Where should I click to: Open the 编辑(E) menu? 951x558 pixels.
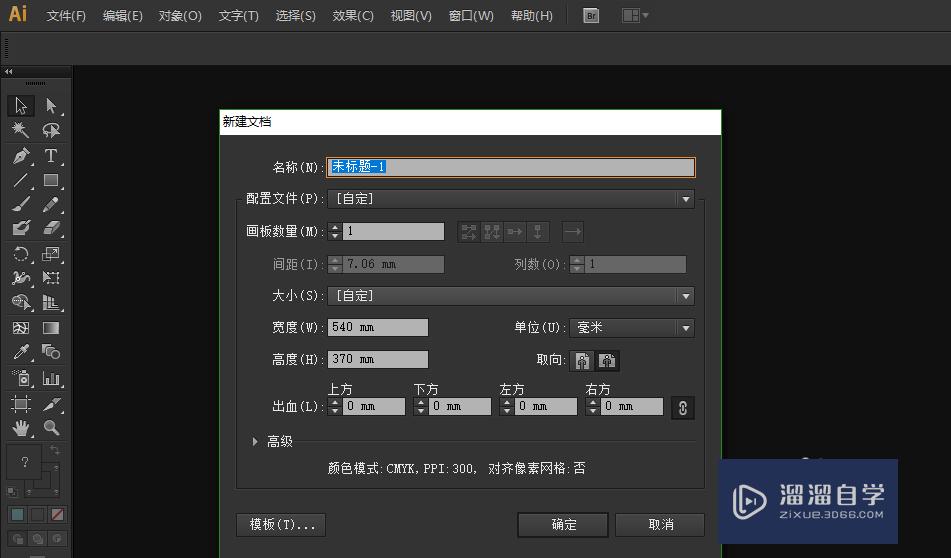pos(123,16)
